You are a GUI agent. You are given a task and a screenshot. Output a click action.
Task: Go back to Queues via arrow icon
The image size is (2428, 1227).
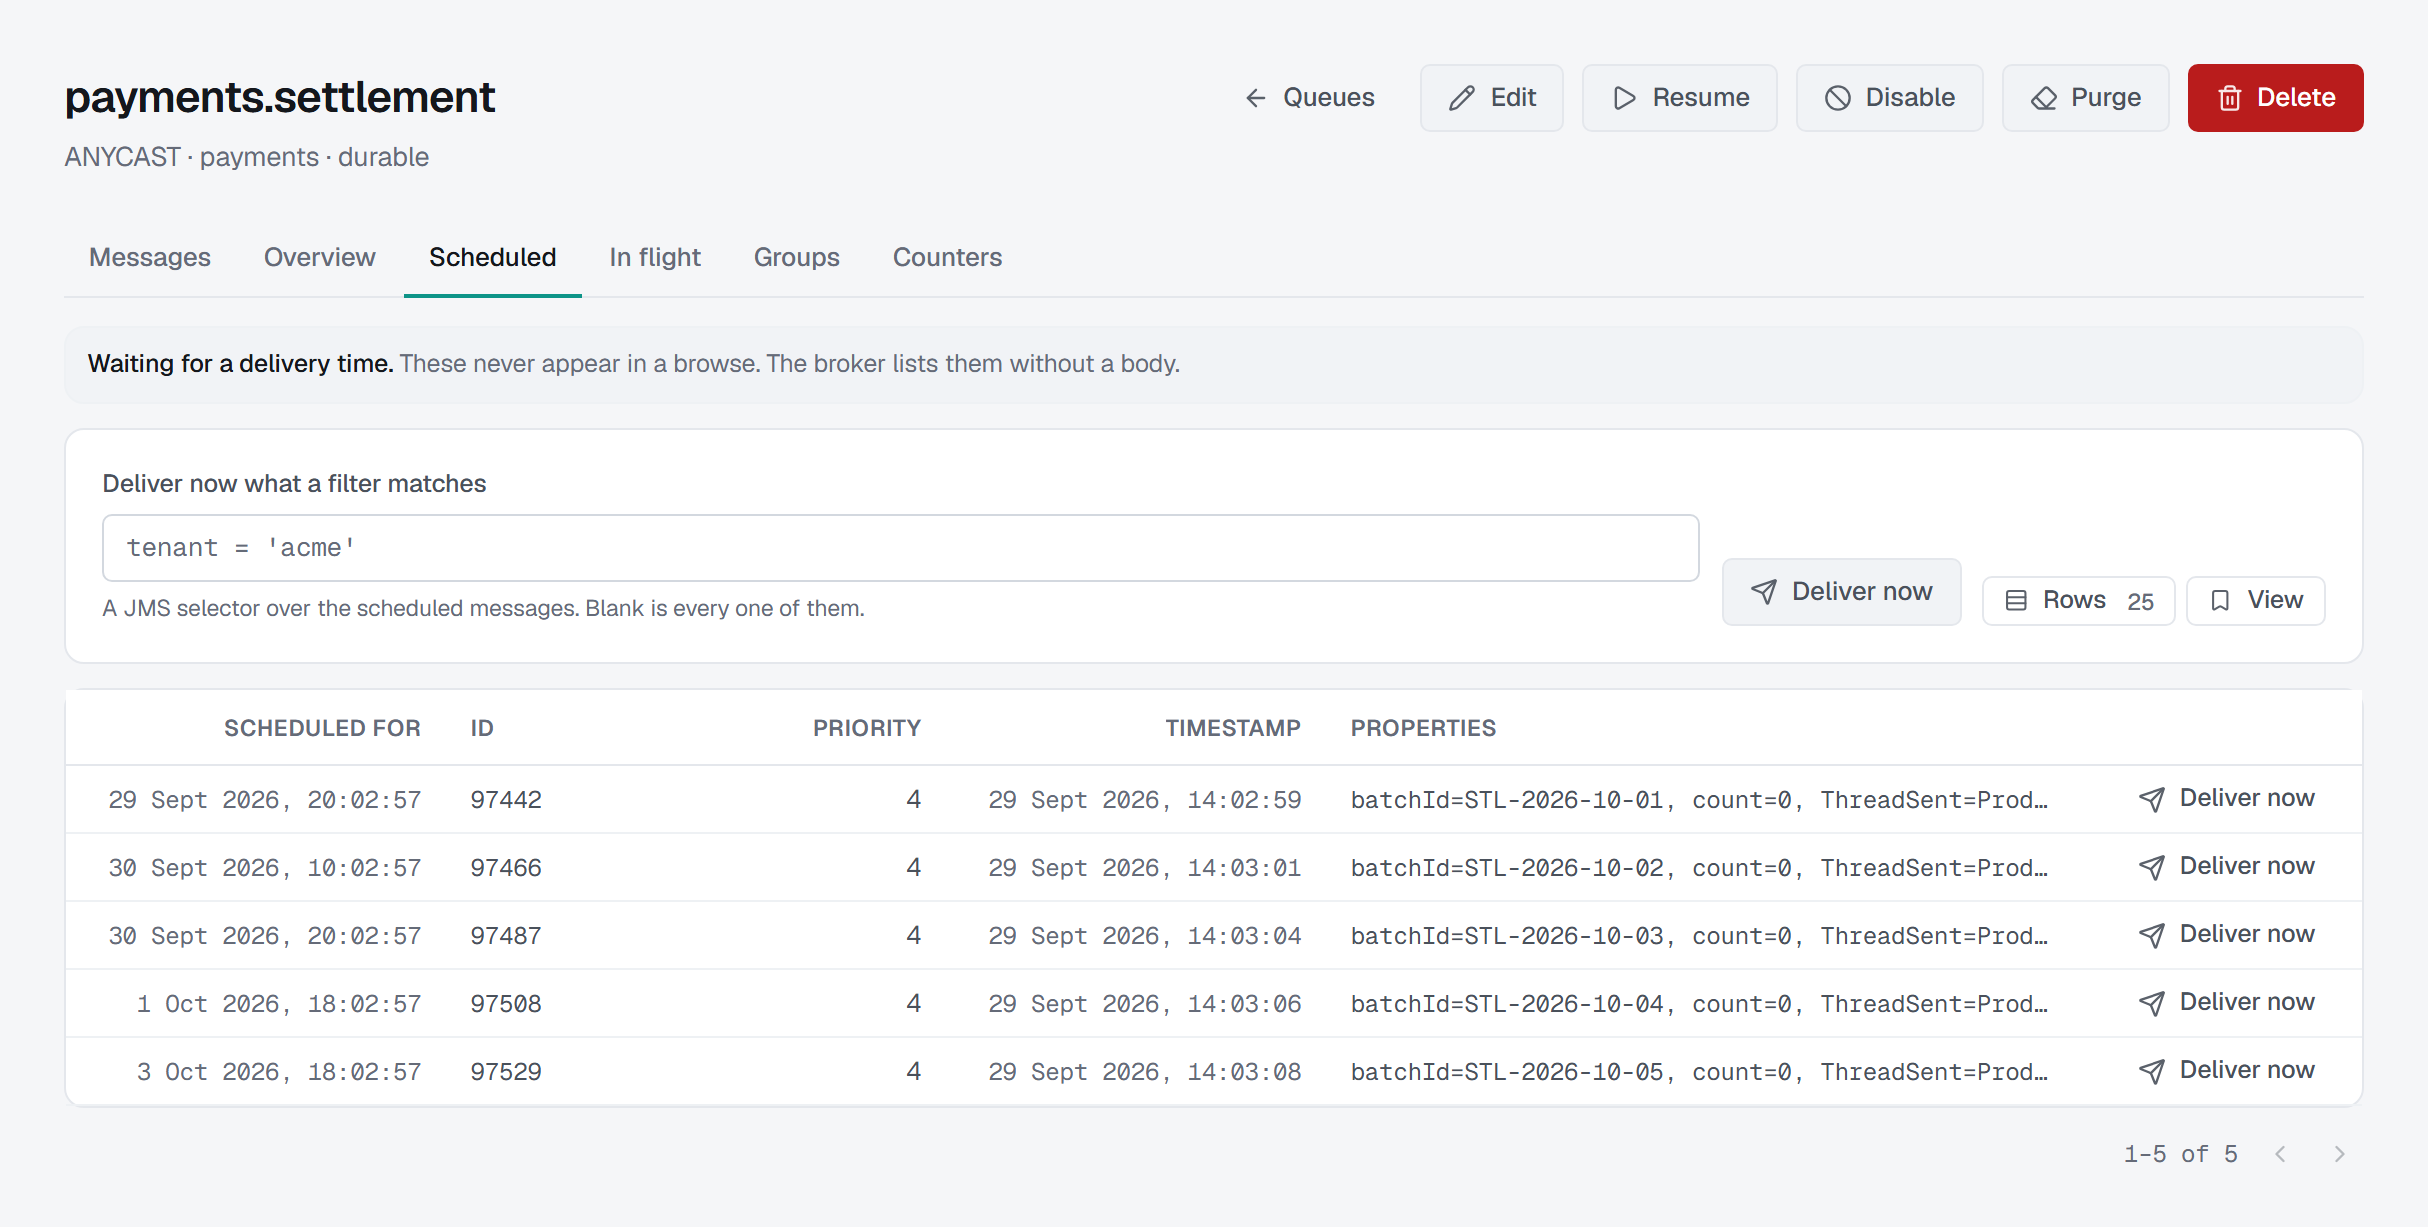pyautogui.click(x=1255, y=98)
